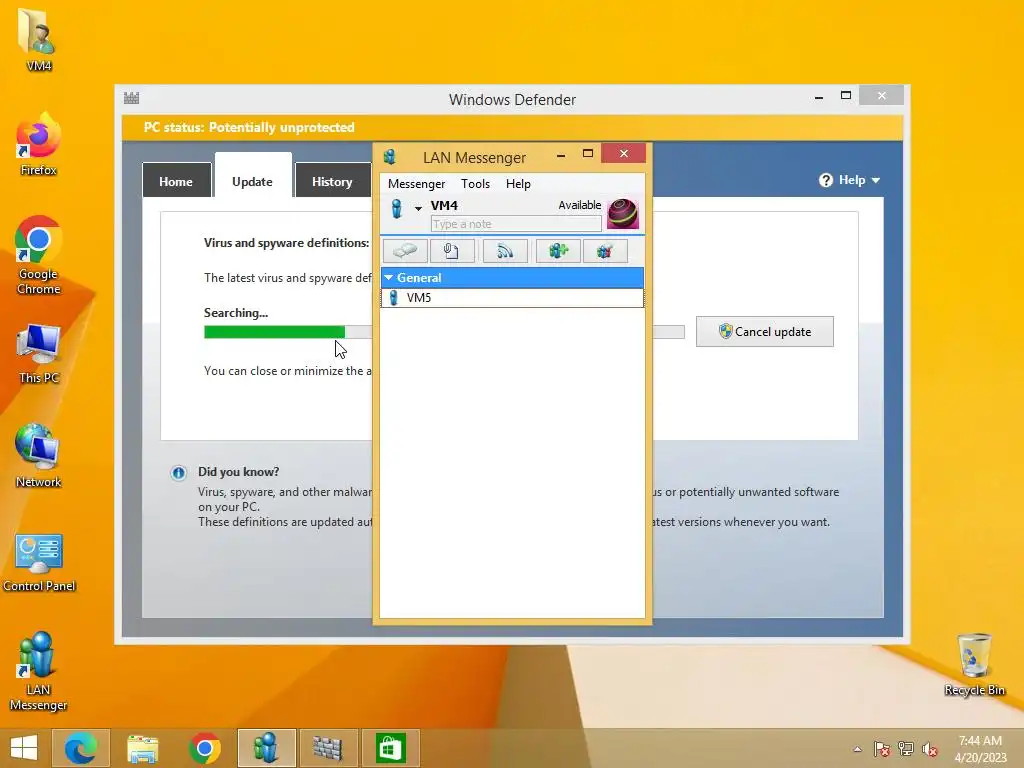Maximize the Windows Defender window
1024x768 pixels.
[x=846, y=95]
